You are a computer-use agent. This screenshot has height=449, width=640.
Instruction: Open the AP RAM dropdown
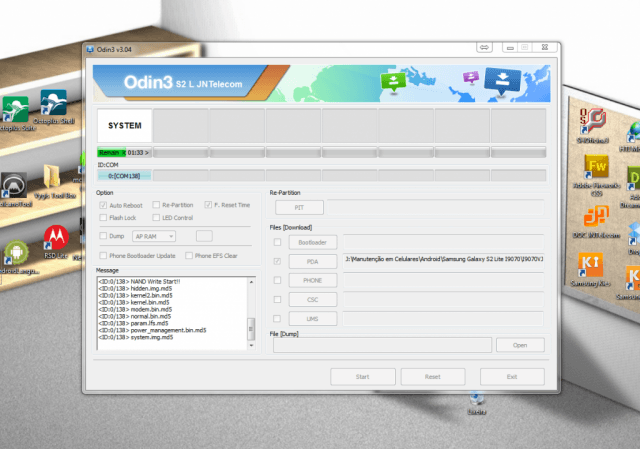coord(154,236)
